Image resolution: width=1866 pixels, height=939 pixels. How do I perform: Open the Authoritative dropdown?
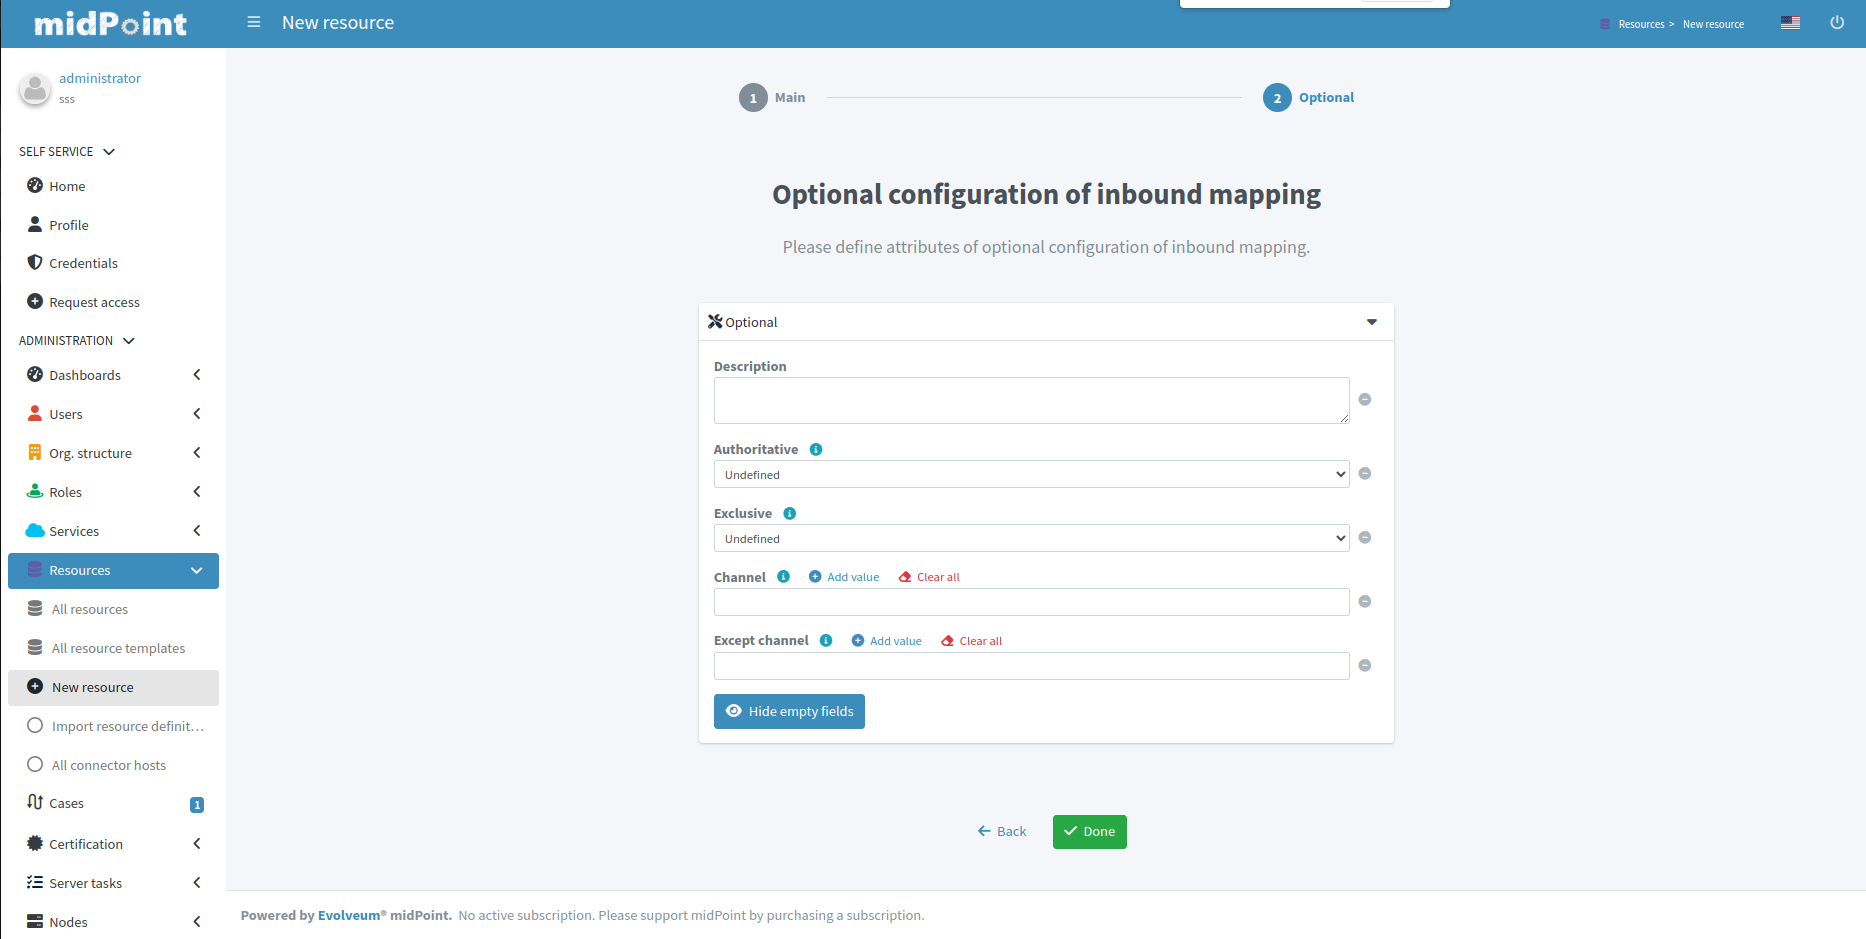click(x=1031, y=475)
